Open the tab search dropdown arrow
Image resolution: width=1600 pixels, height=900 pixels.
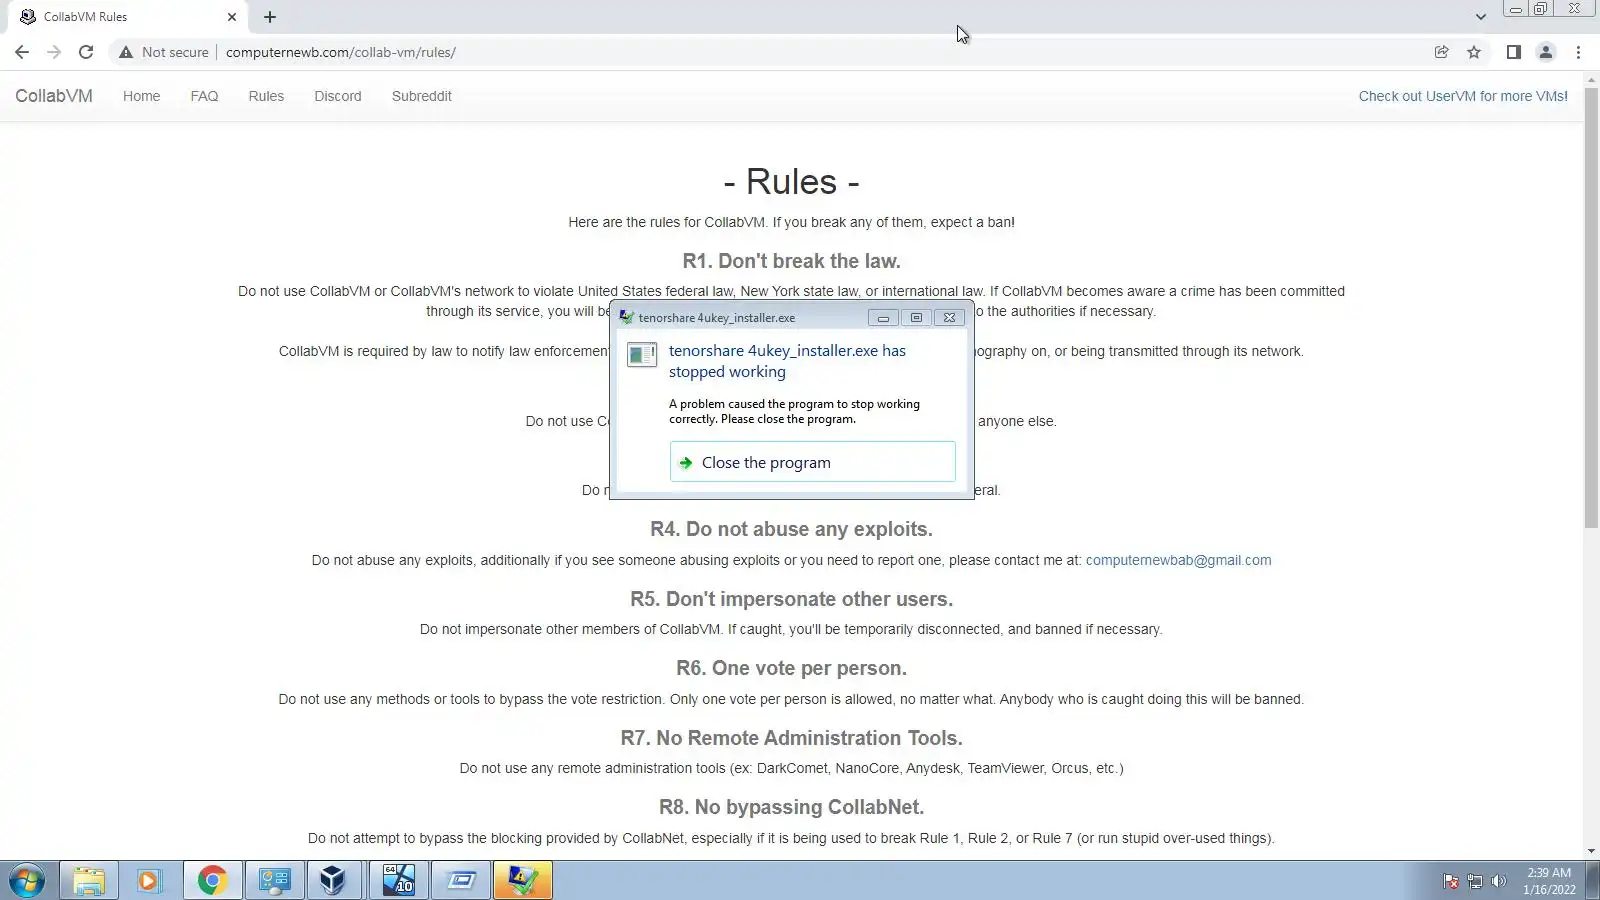1481,17
